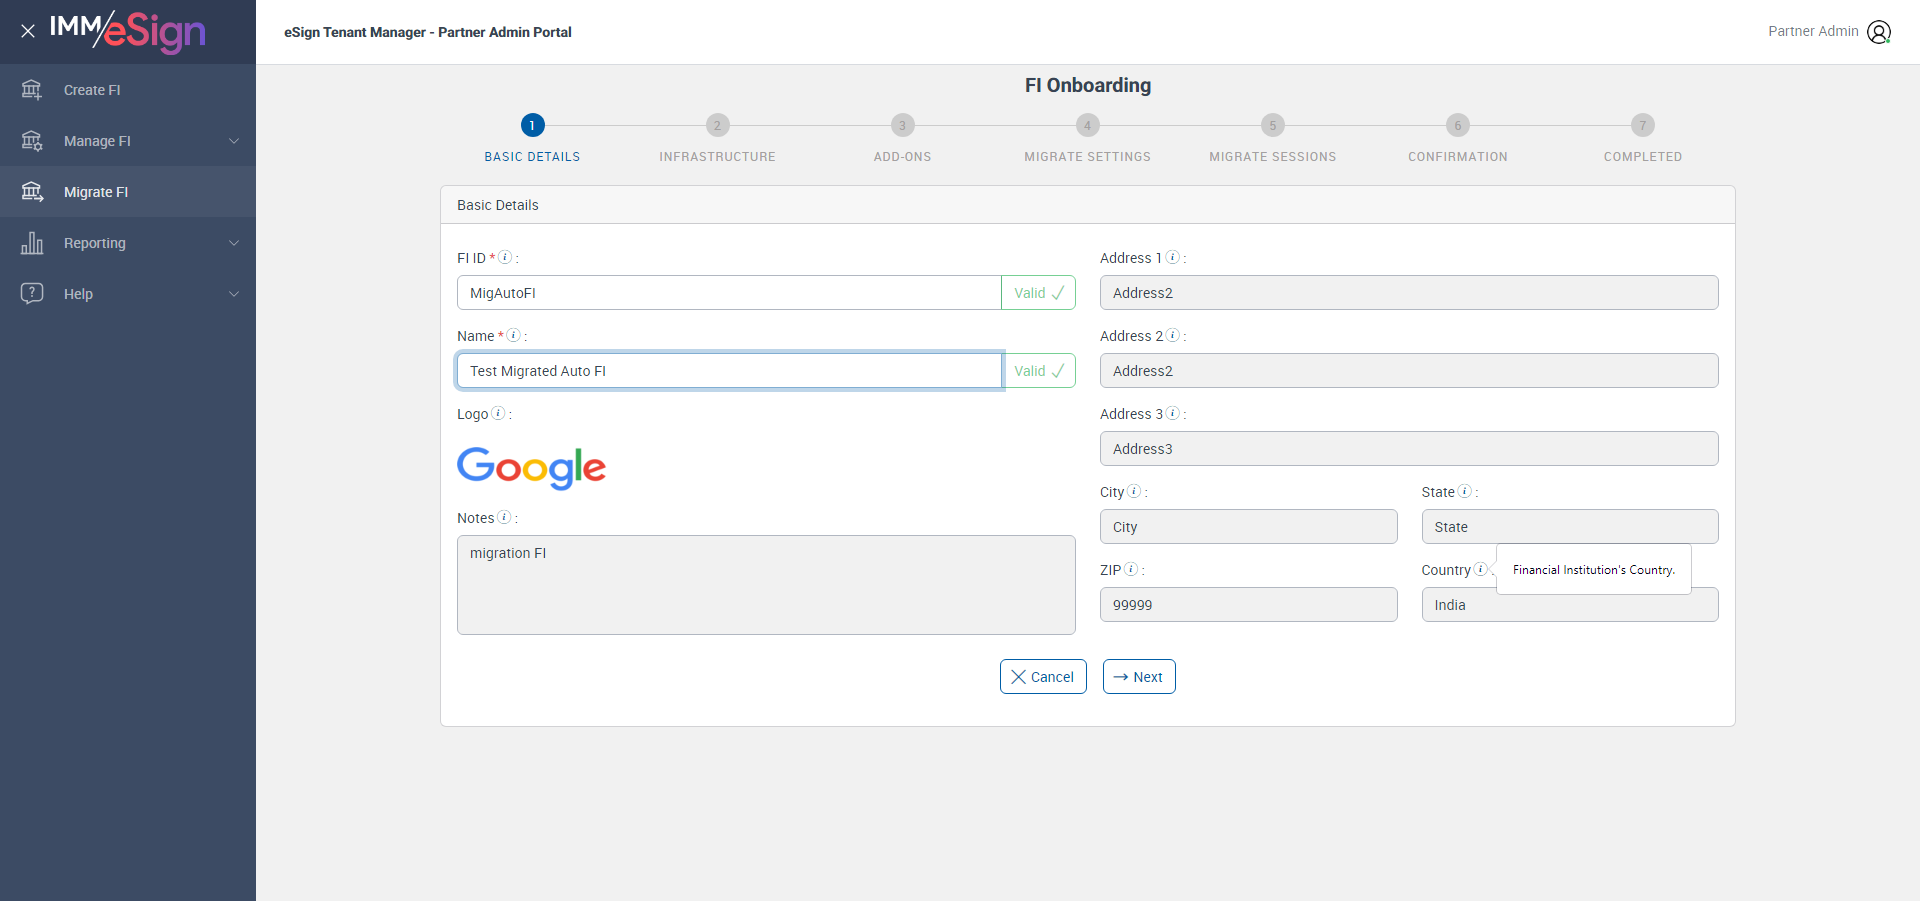Open the Partner Admin user profile icon
This screenshot has width=1920, height=901.
1879,32
